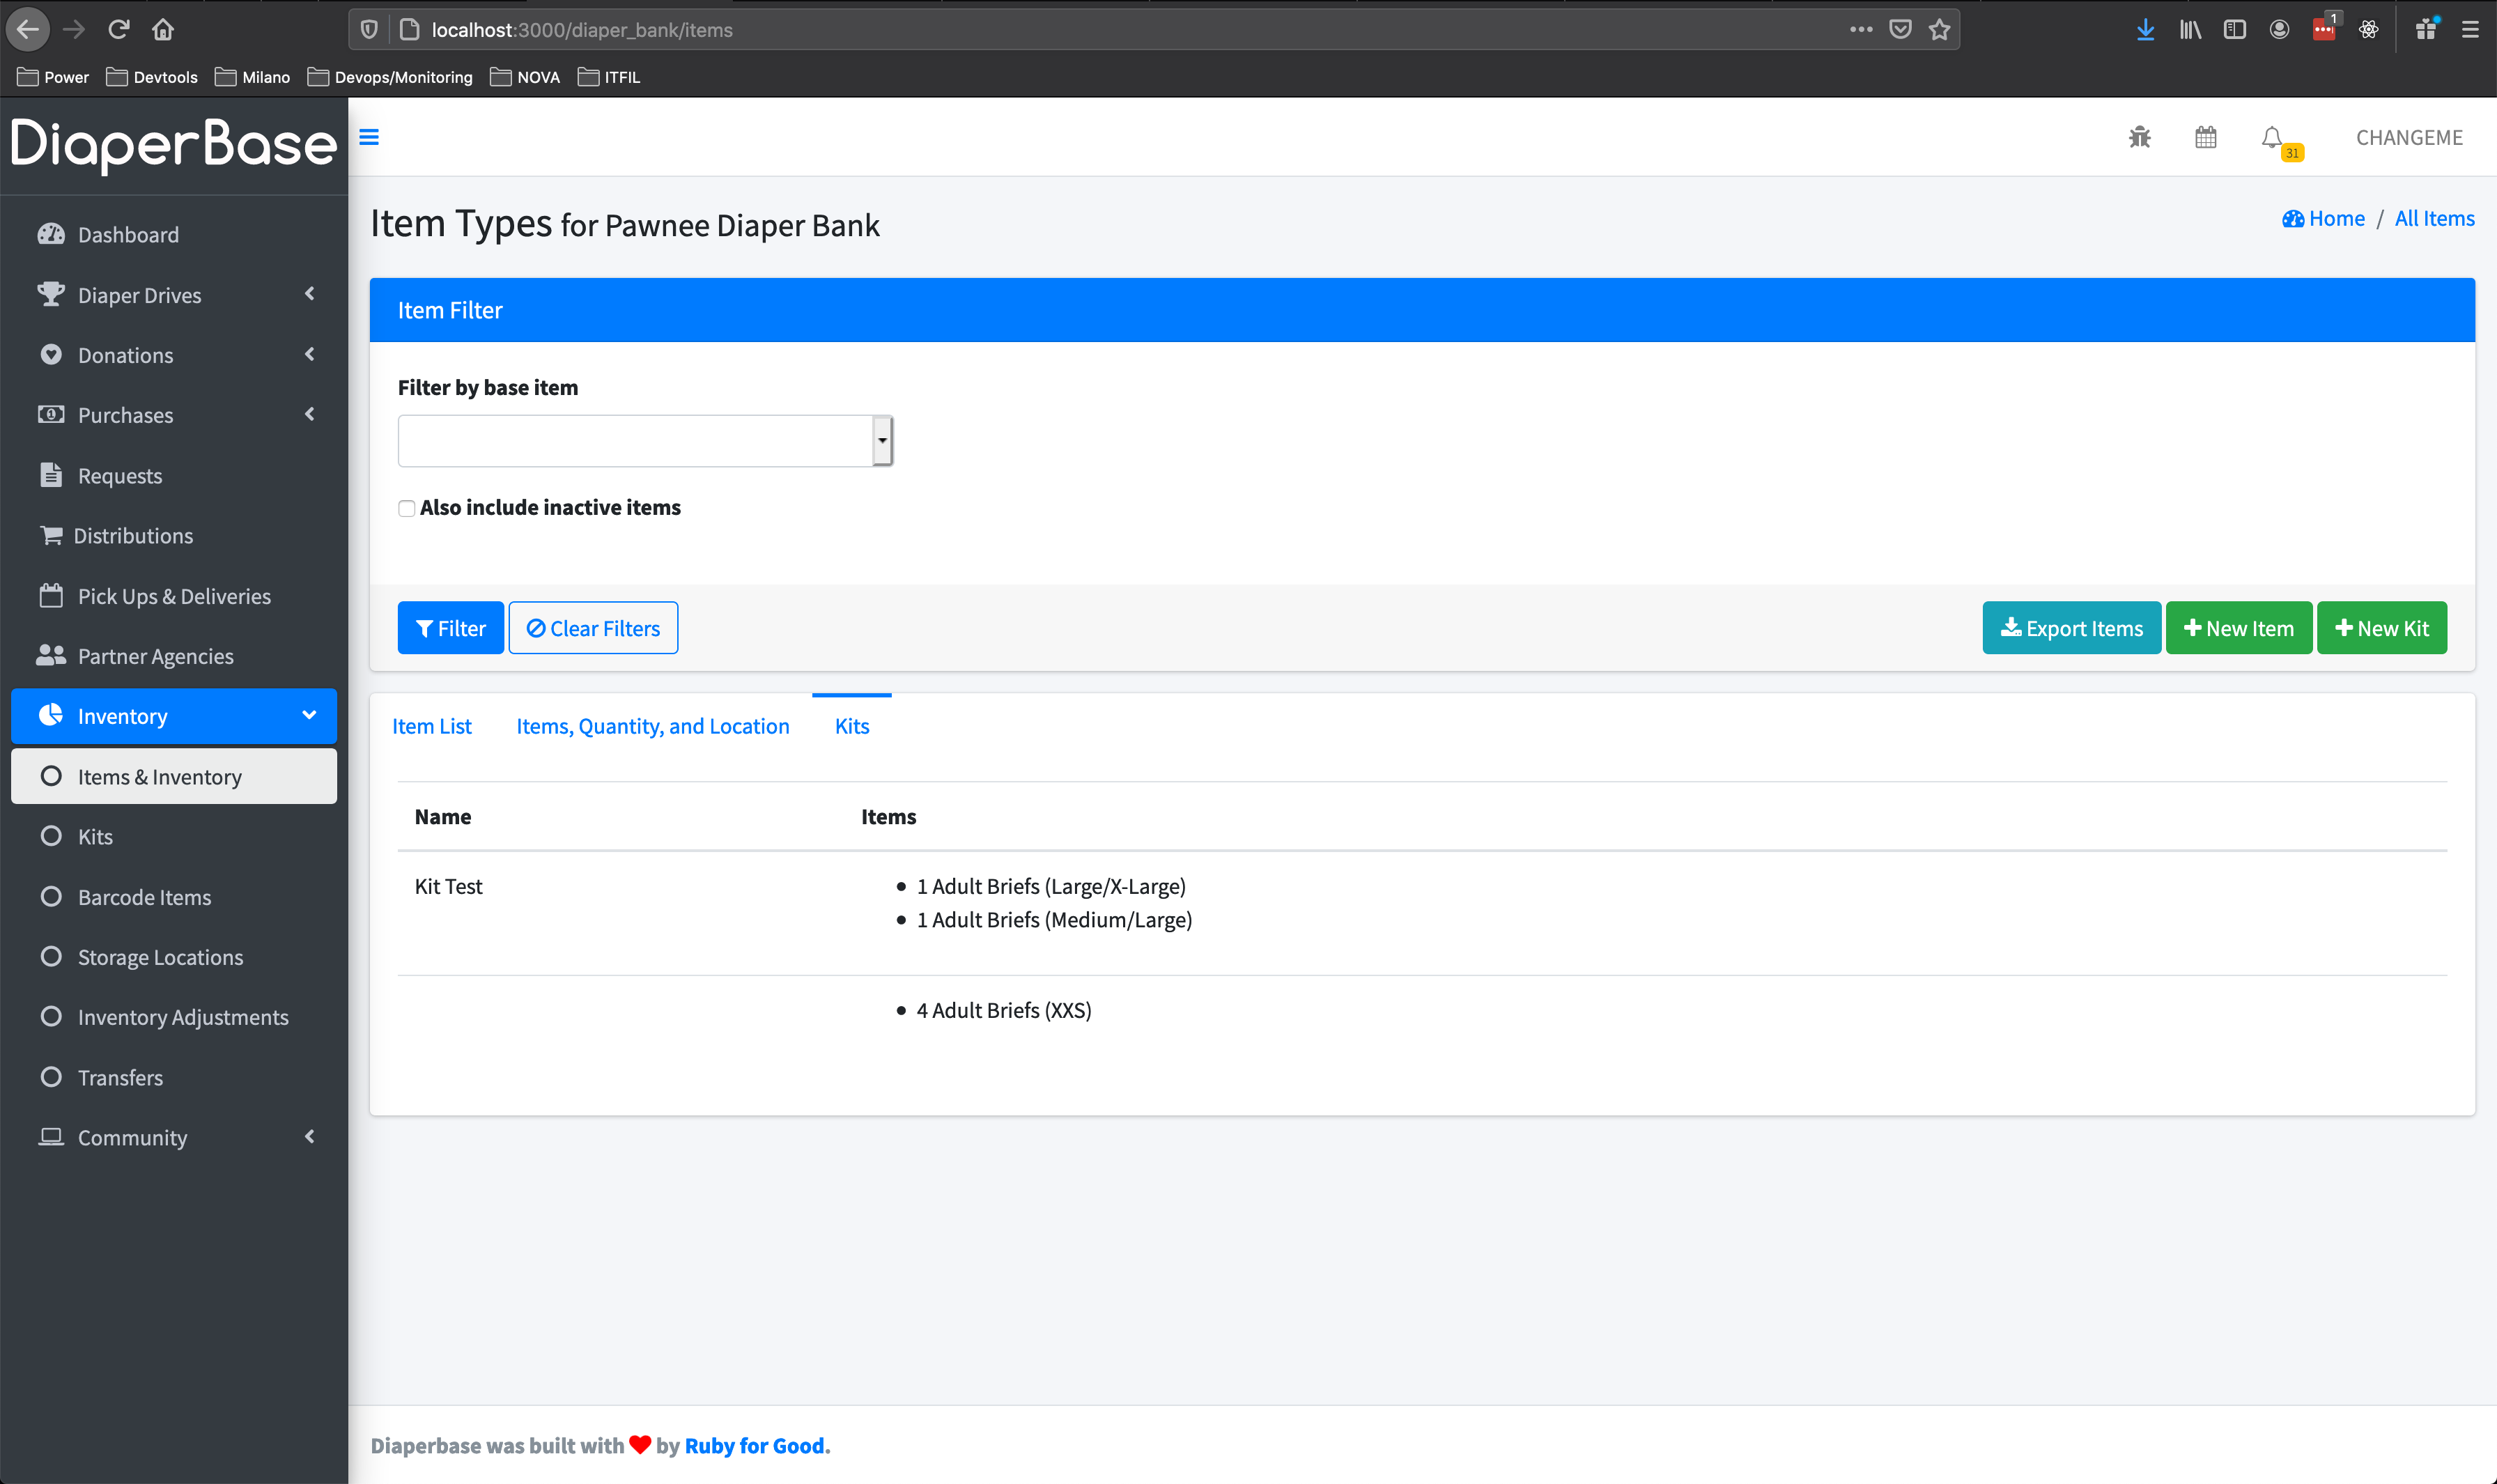Select Storage Locations in sidebar
This screenshot has height=1484, width=2497.
(160, 957)
